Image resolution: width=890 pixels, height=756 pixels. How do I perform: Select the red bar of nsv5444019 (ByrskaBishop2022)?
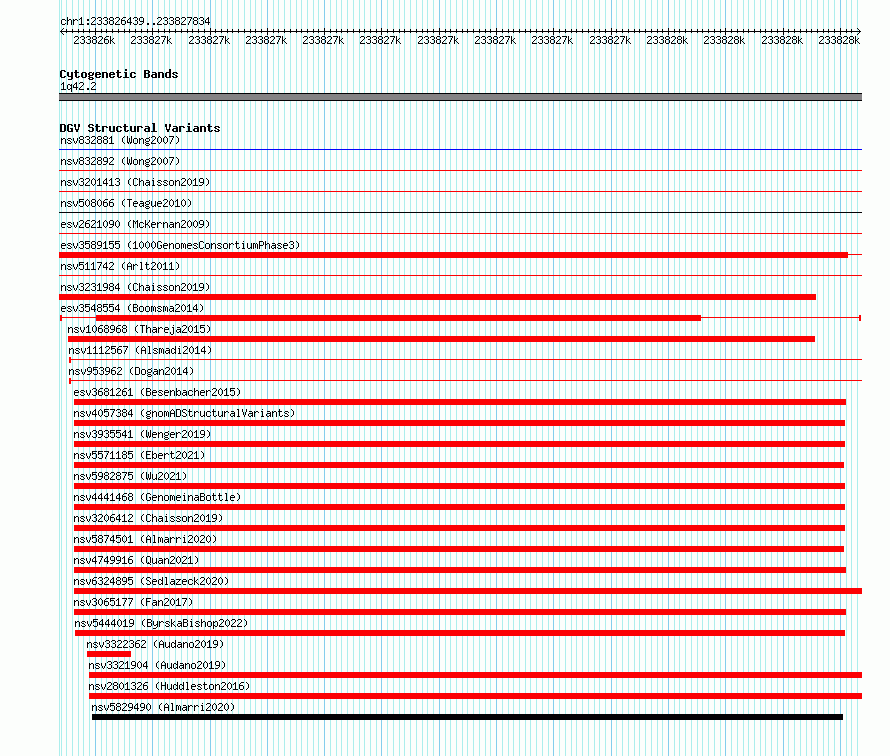coord(460,633)
